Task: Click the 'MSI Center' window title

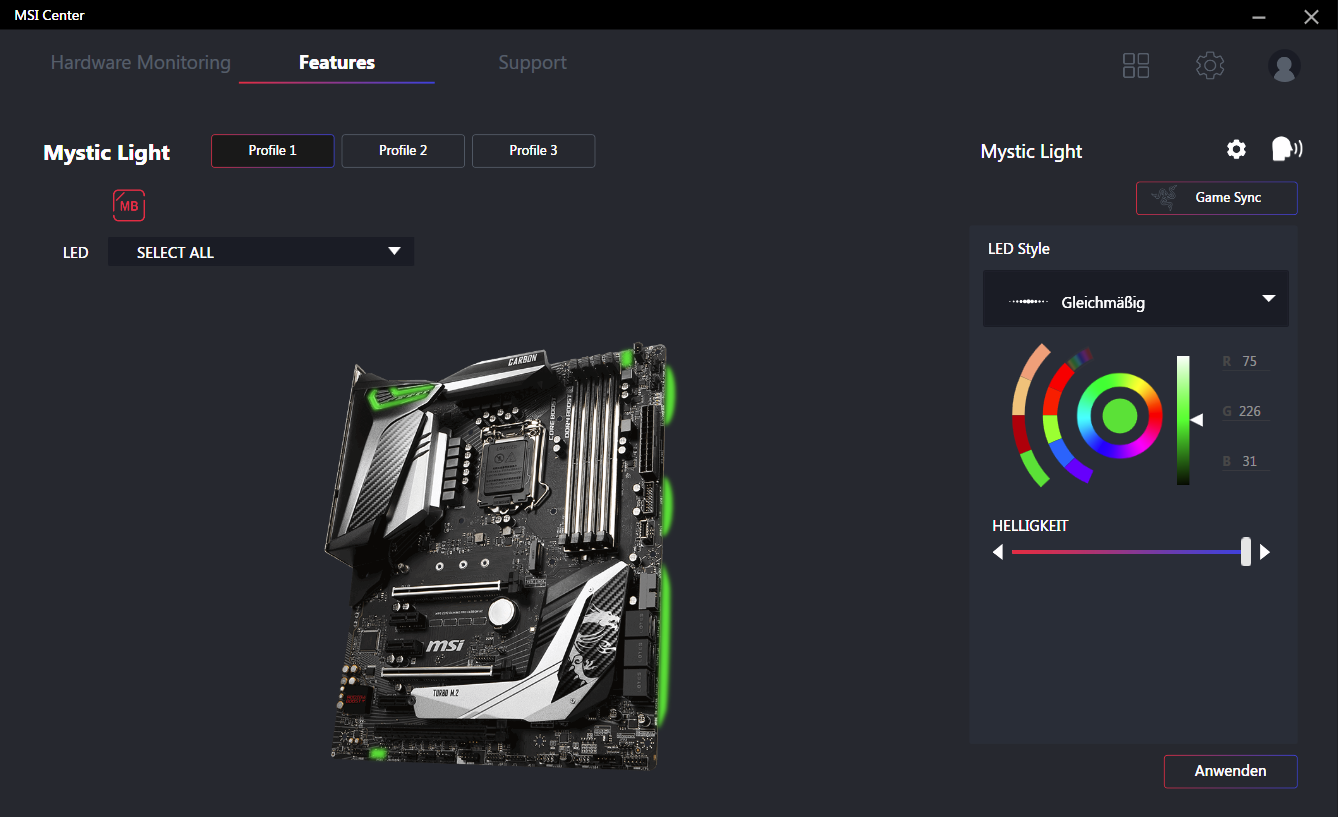Action: pos(49,16)
